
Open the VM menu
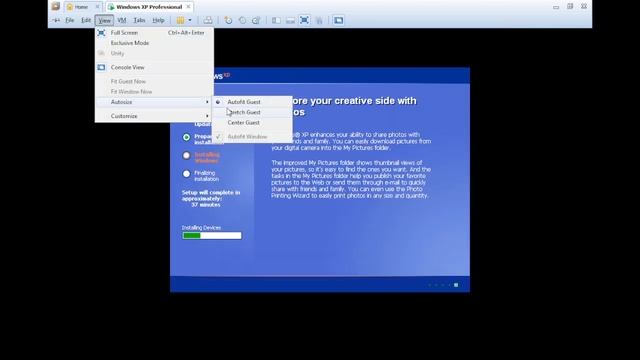[x=122, y=20]
